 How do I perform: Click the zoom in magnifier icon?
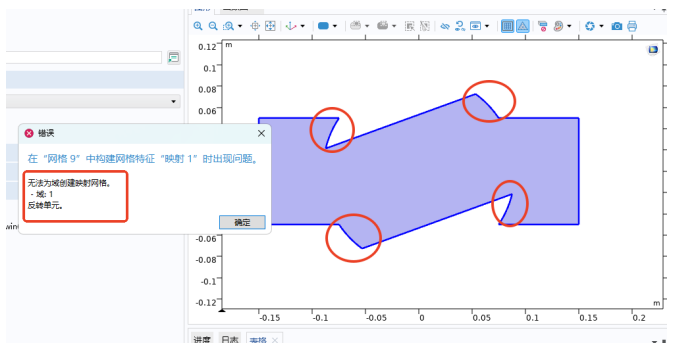(x=198, y=26)
